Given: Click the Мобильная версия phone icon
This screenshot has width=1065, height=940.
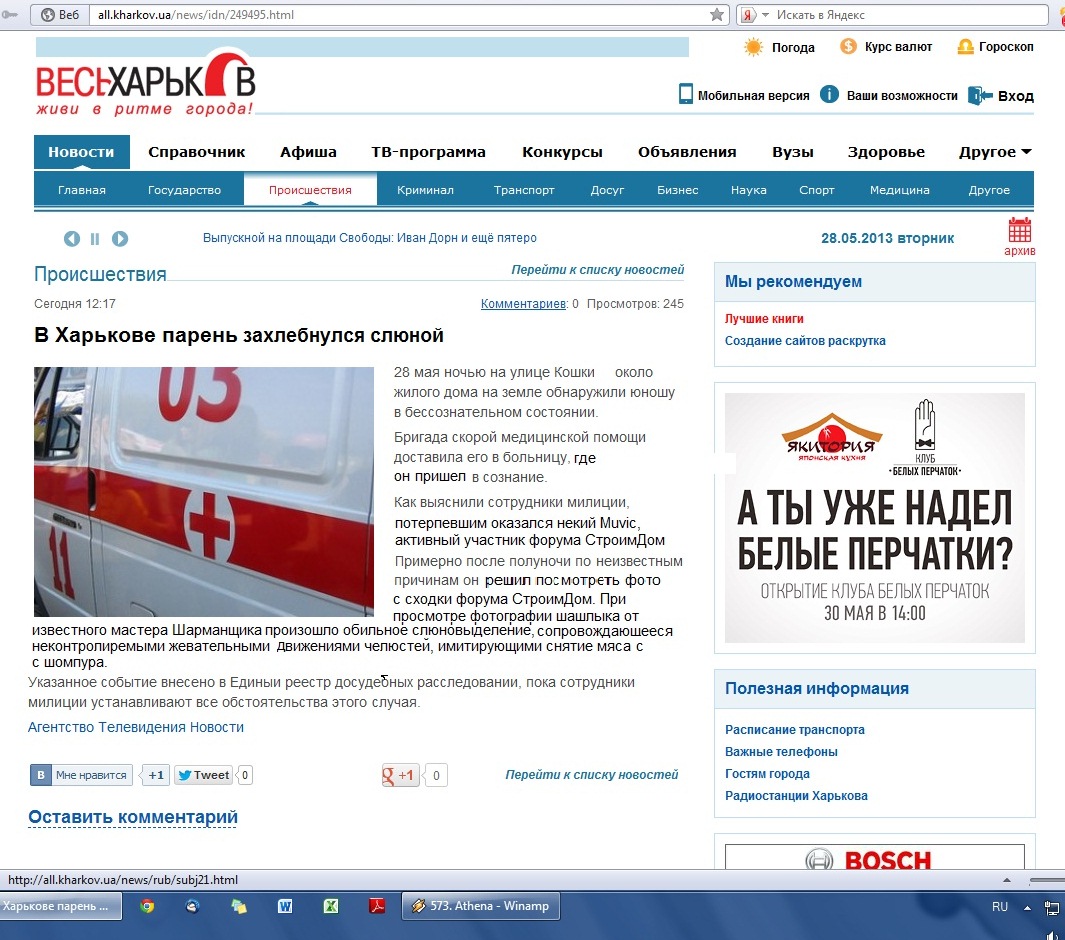Looking at the screenshot, I should pyautogui.click(x=686, y=94).
